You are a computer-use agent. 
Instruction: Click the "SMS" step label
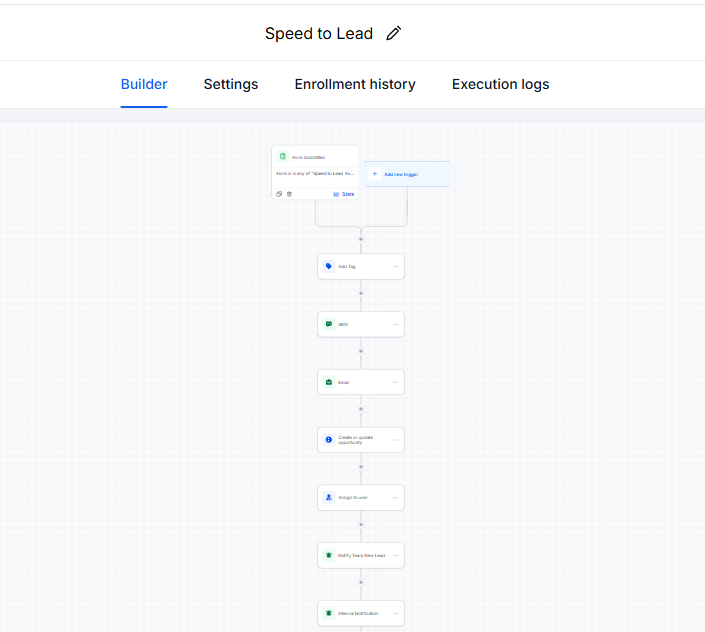click(x=343, y=325)
